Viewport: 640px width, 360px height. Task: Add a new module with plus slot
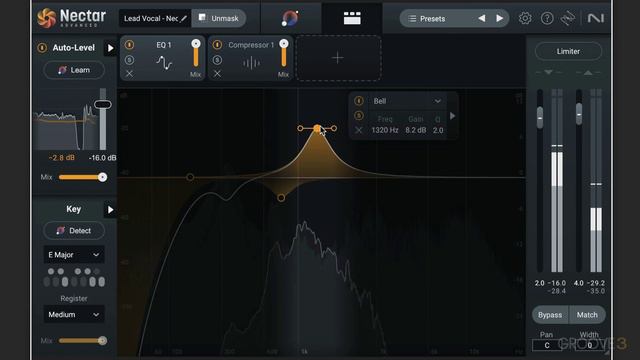[x=338, y=58]
